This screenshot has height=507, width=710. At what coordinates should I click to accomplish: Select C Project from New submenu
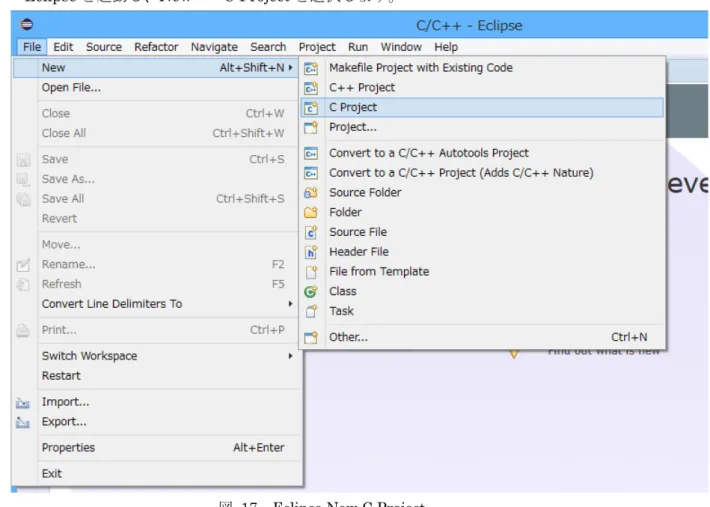coord(482,108)
